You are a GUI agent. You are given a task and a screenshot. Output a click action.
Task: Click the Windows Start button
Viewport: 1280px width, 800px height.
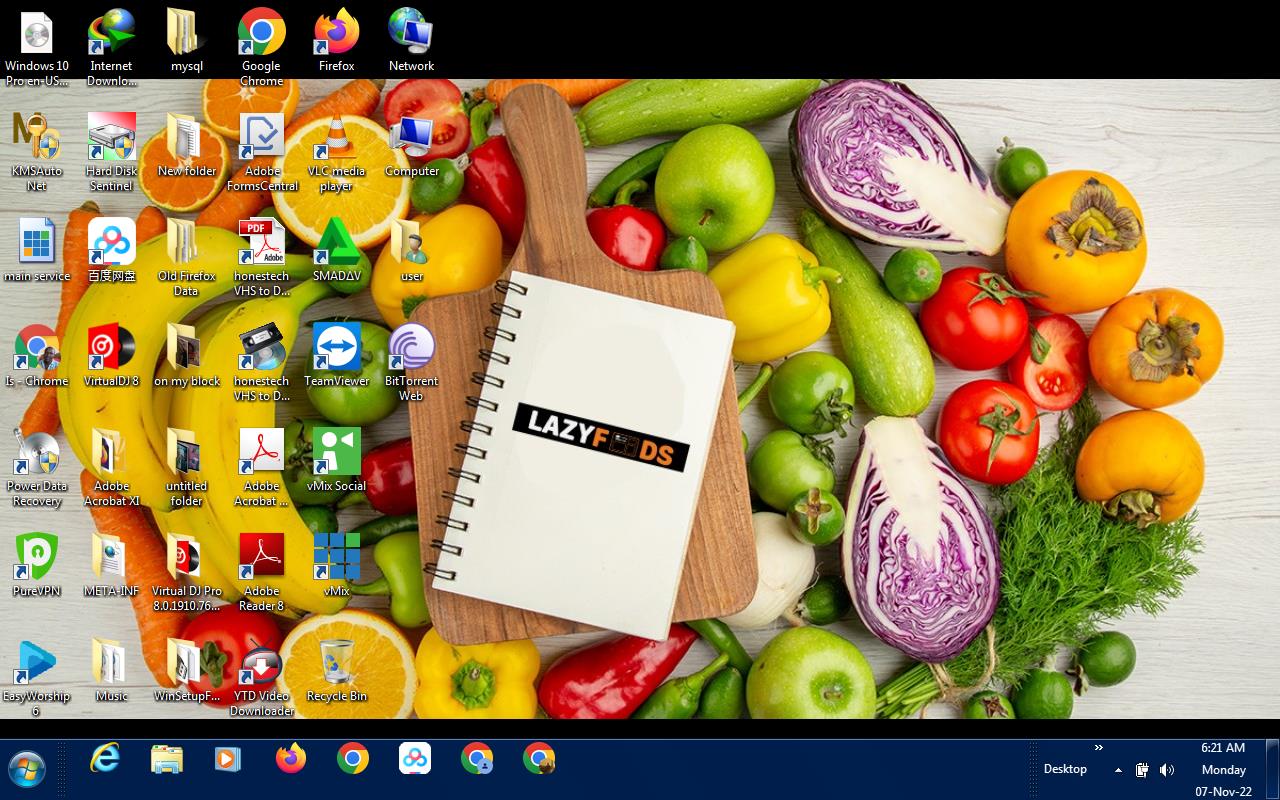[x=27, y=770]
